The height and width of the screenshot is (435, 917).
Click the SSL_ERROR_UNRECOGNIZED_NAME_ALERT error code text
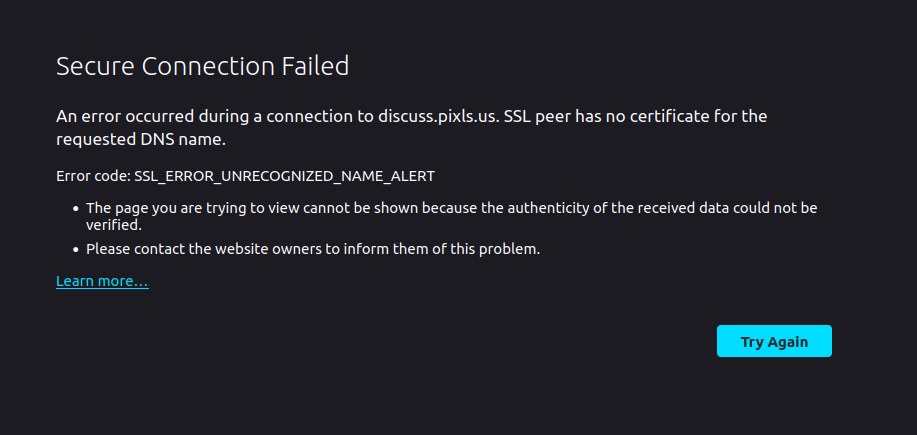[x=284, y=176]
